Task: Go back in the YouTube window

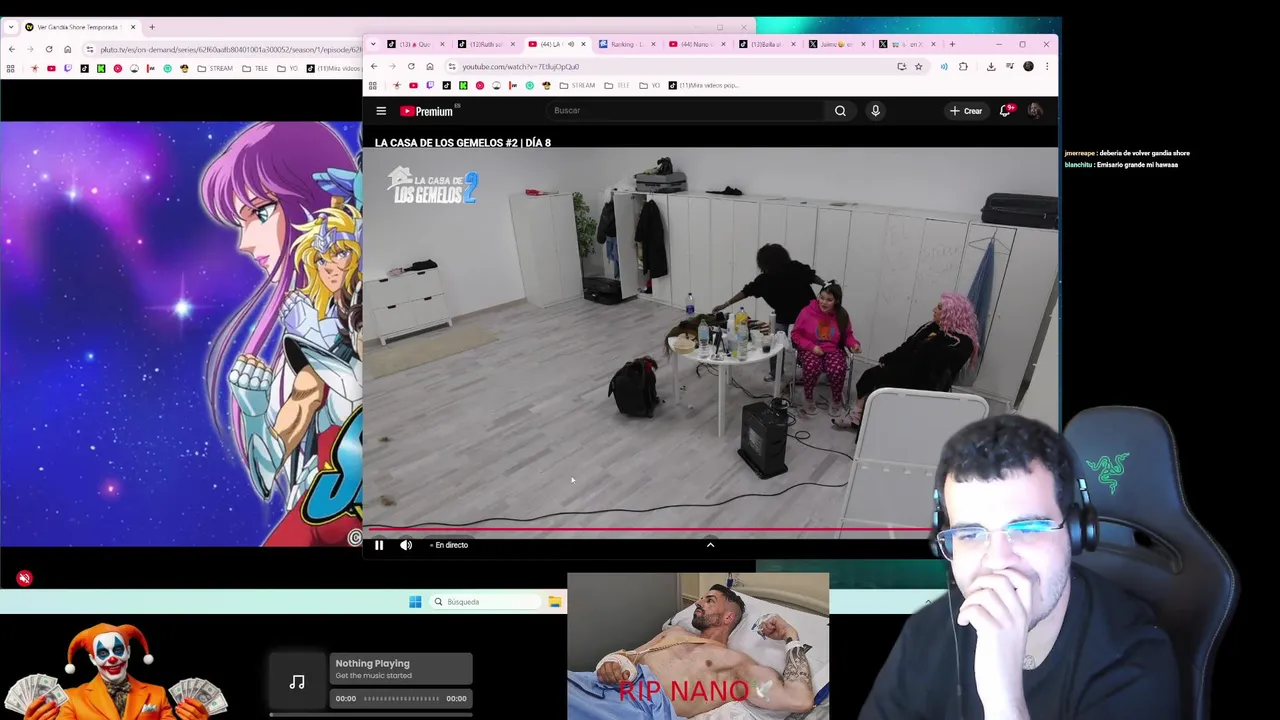Action: click(374, 66)
